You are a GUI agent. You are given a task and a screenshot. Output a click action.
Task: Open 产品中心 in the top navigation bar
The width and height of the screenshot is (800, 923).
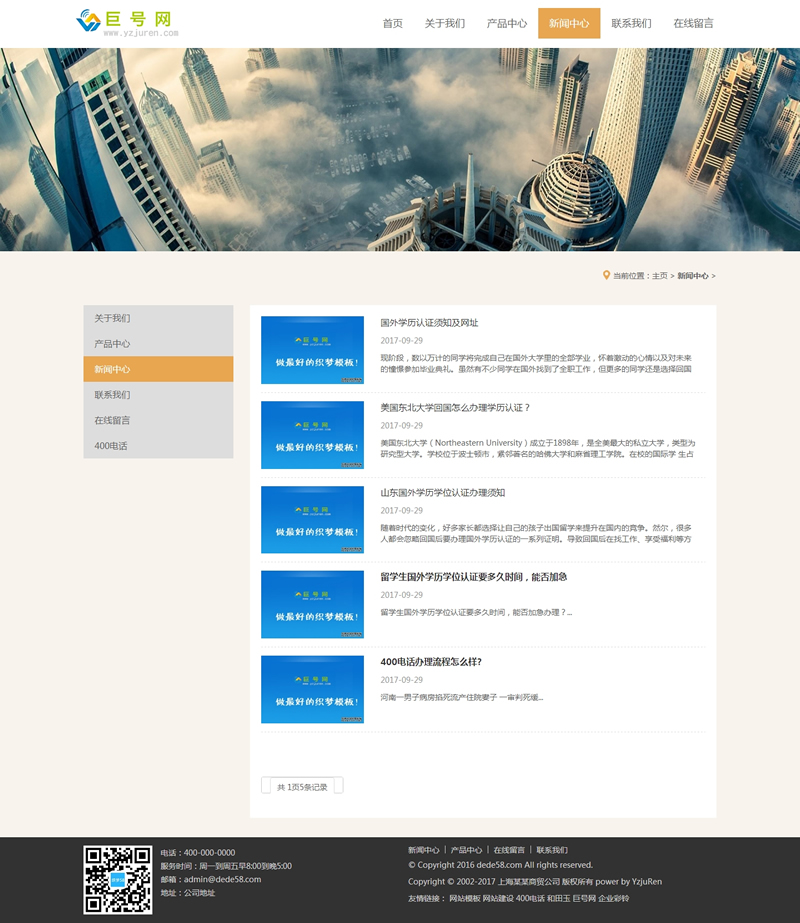506,24
